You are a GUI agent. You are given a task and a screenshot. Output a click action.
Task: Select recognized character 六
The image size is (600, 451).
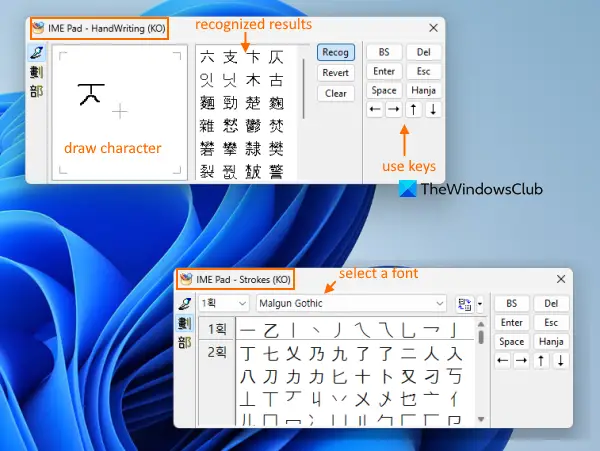[x=207, y=57]
